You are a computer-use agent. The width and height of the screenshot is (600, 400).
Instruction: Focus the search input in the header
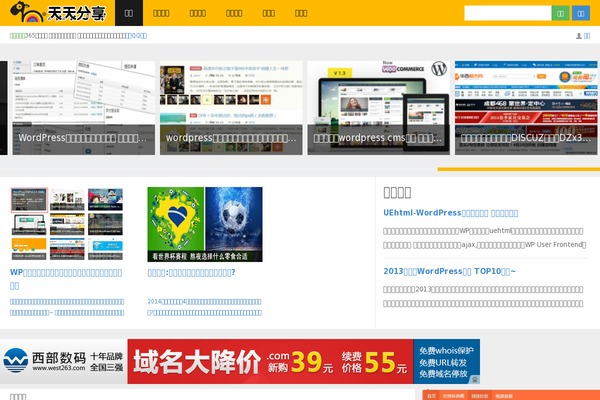[x=507, y=13]
